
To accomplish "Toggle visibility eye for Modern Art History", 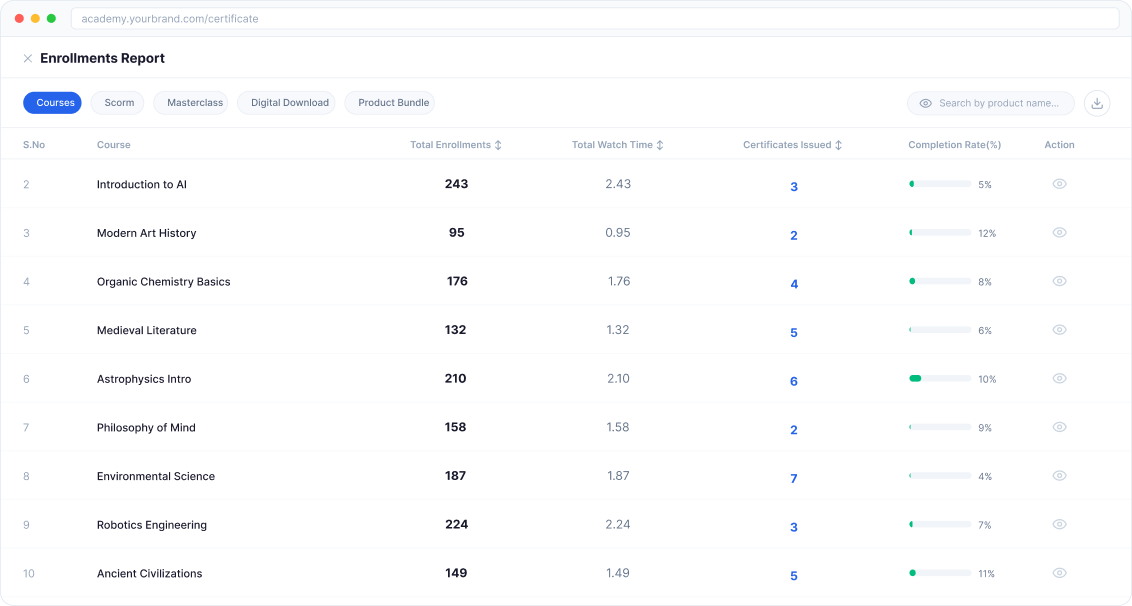I will pos(1059,232).
